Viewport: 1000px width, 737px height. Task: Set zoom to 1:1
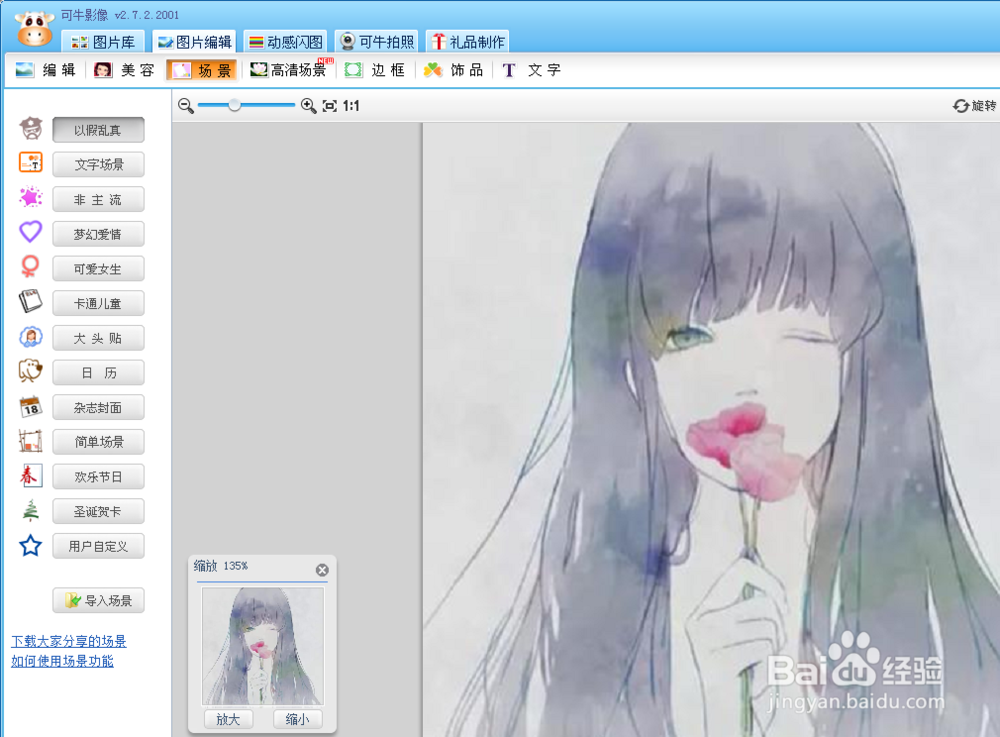tap(351, 106)
